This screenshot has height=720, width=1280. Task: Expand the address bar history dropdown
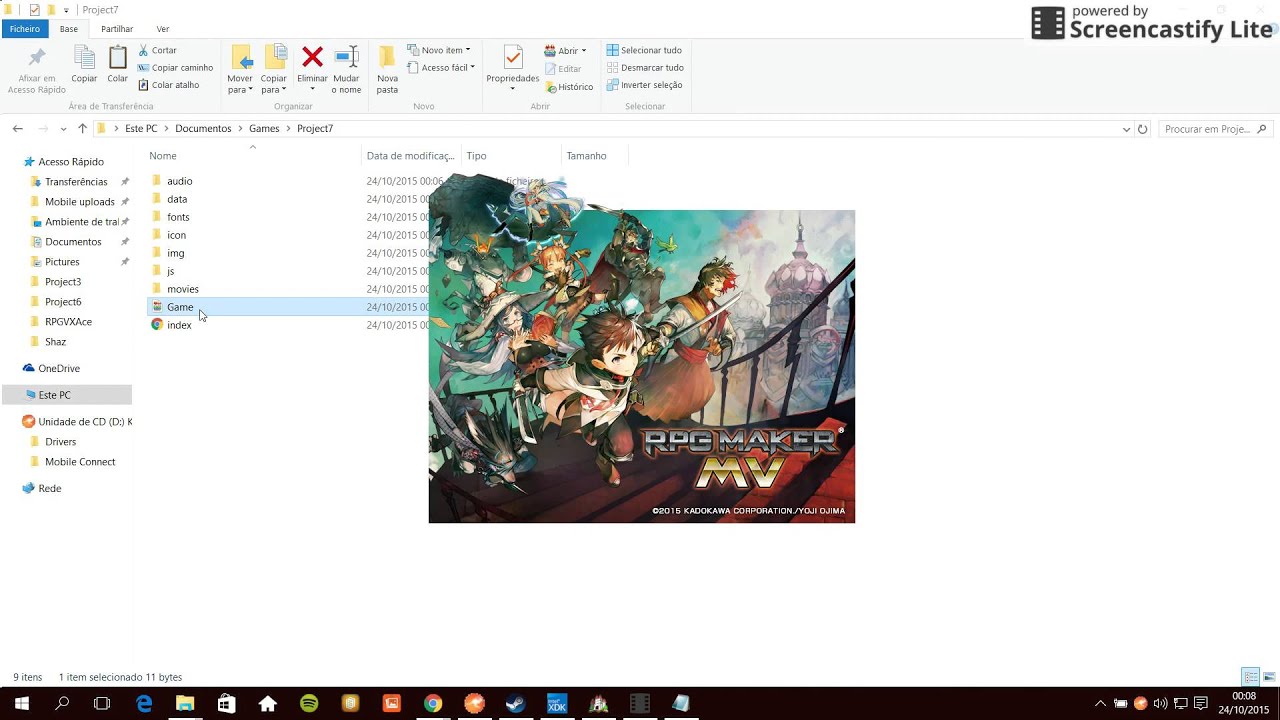[1126, 129]
